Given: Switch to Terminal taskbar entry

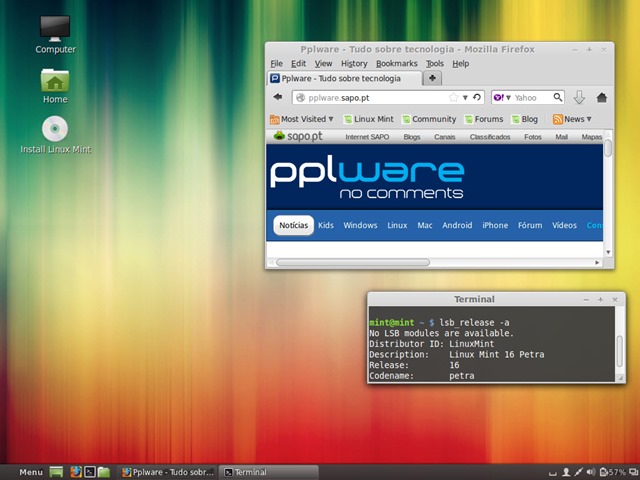Looking at the screenshot, I should [x=269, y=472].
